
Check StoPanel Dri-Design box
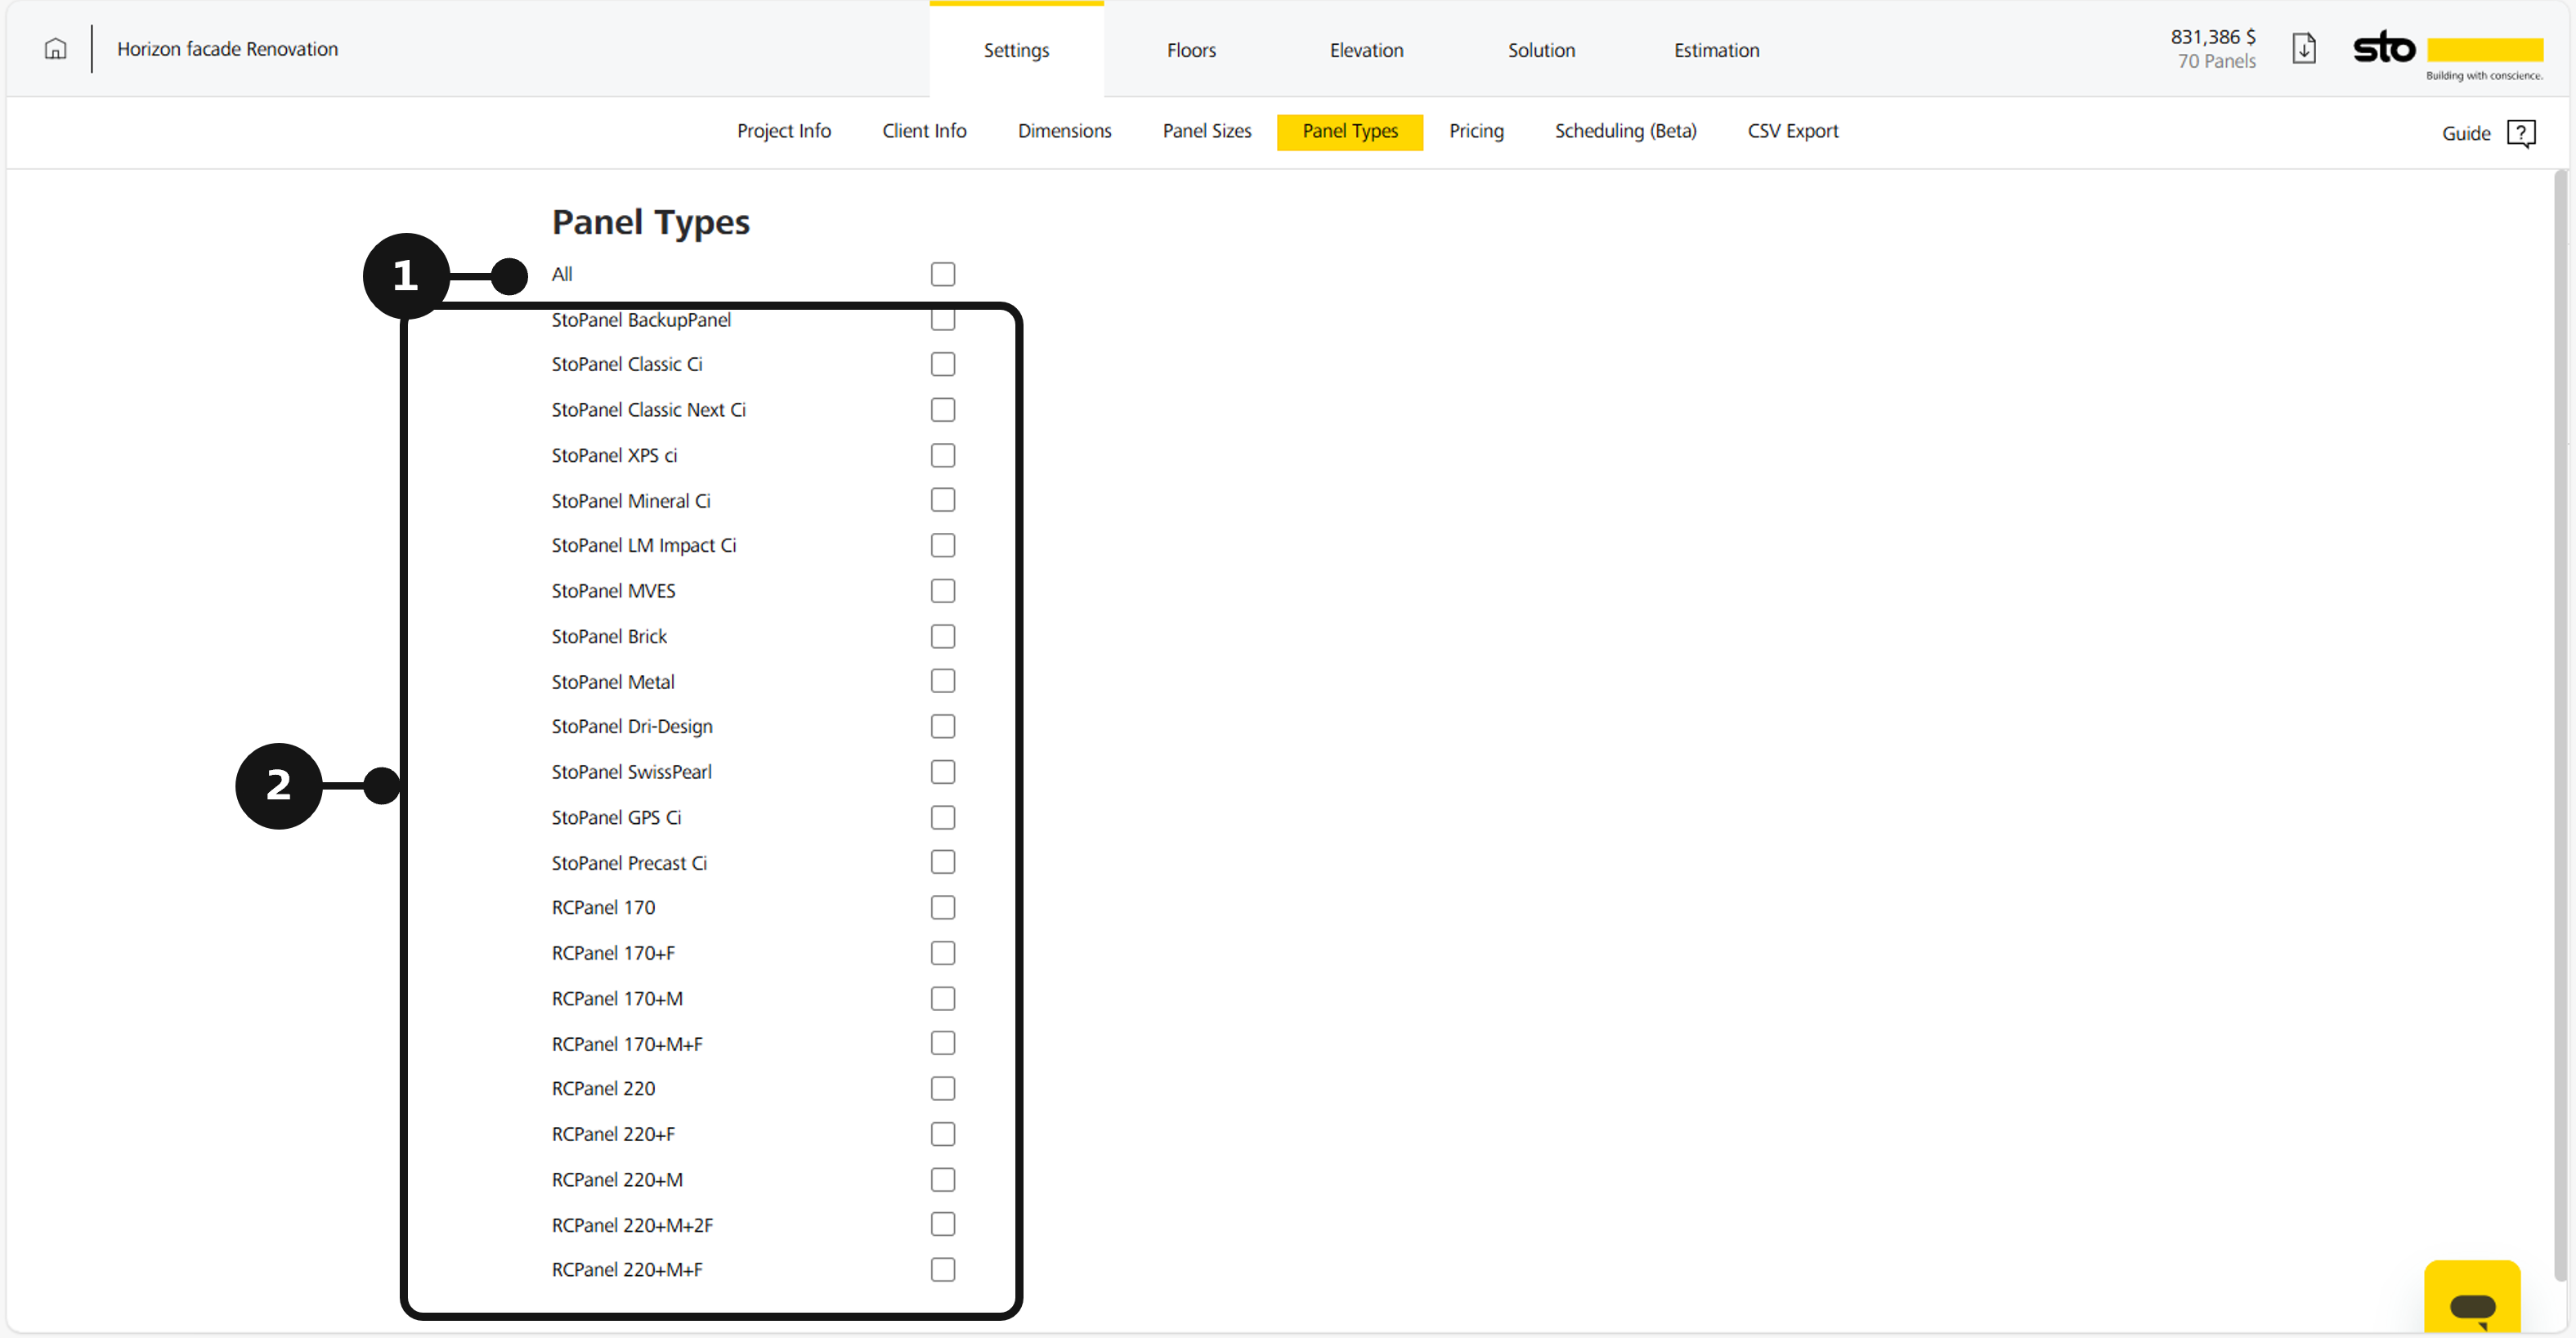942,726
